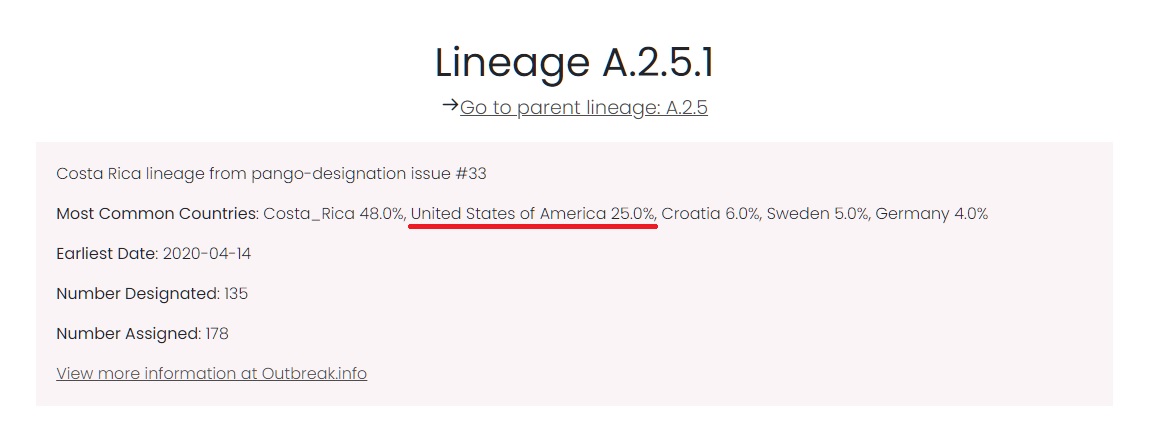Click the Number Assigned label
The height and width of the screenshot is (431, 1166).
pyautogui.click(x=128, y=334)
